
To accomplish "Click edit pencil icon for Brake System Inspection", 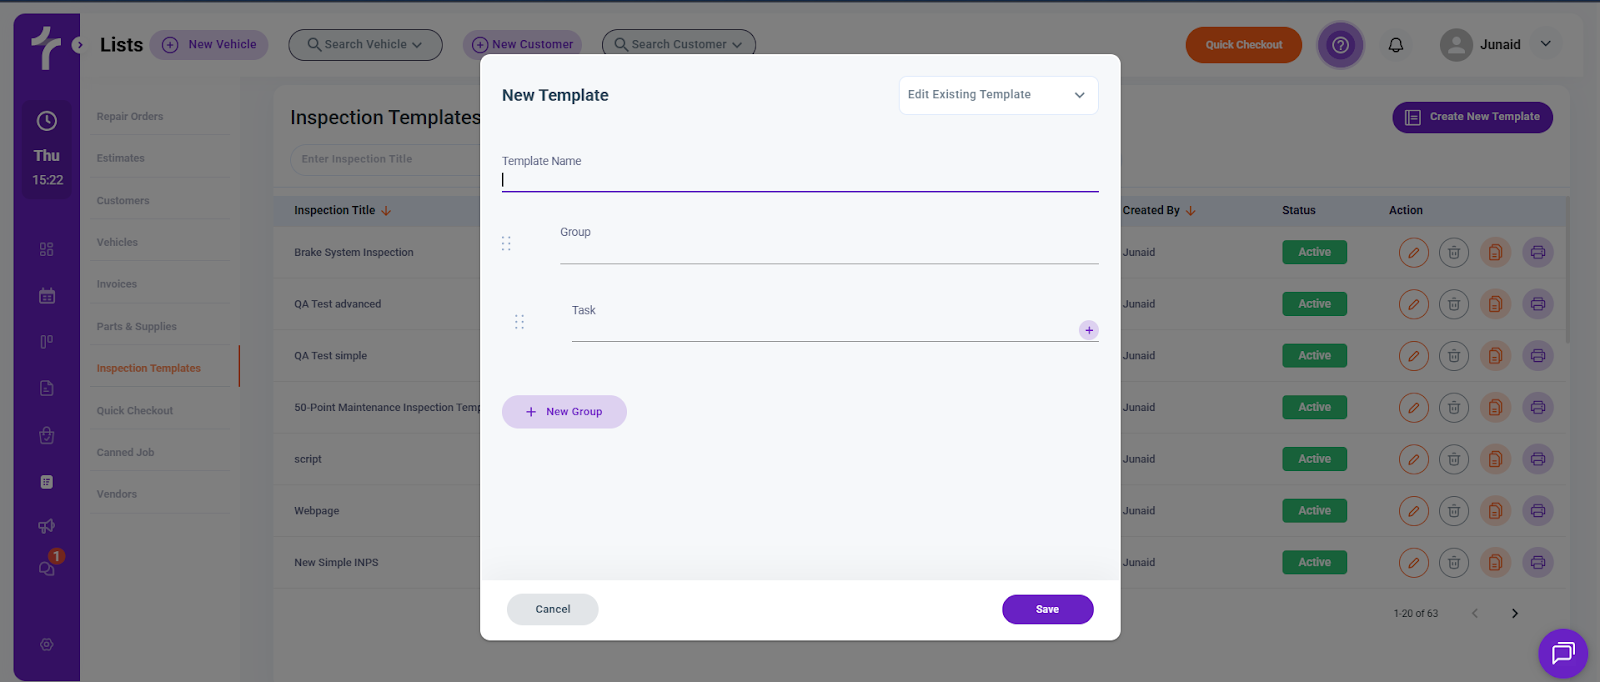I will (1413, 253).
